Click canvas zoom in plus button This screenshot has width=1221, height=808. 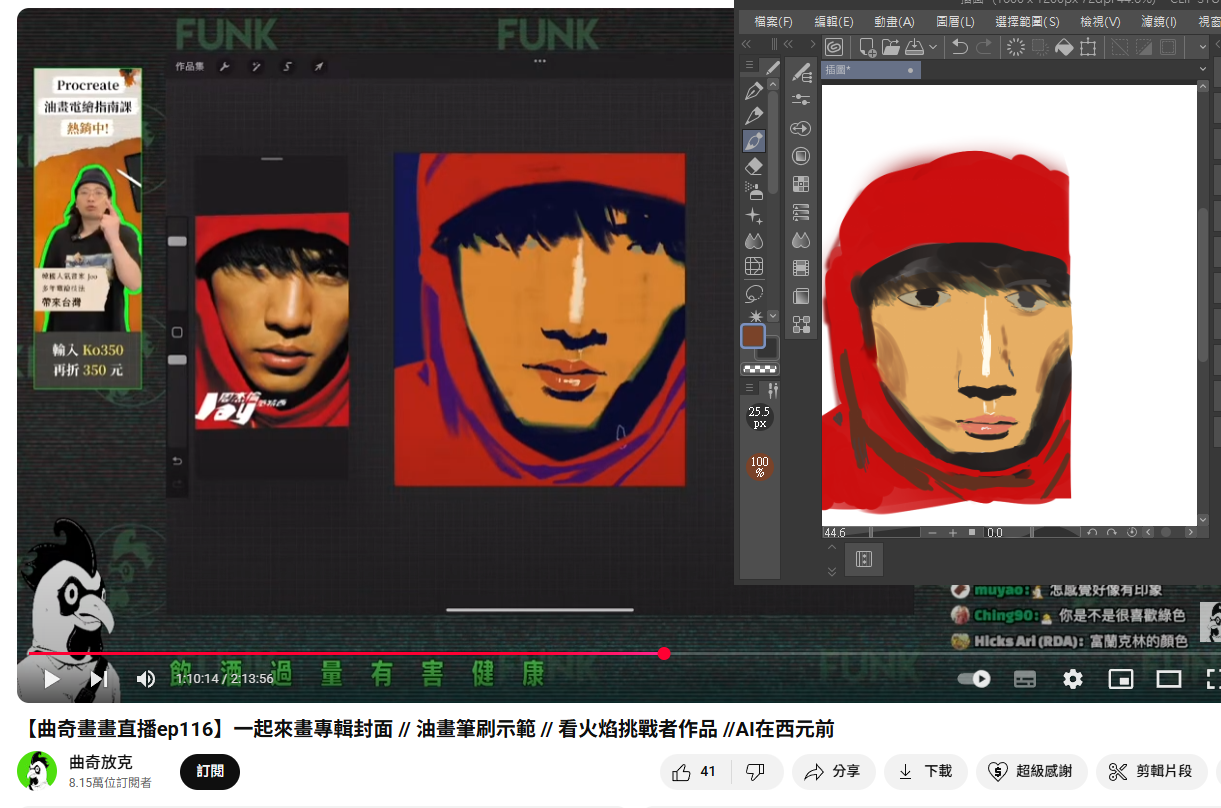953,533
